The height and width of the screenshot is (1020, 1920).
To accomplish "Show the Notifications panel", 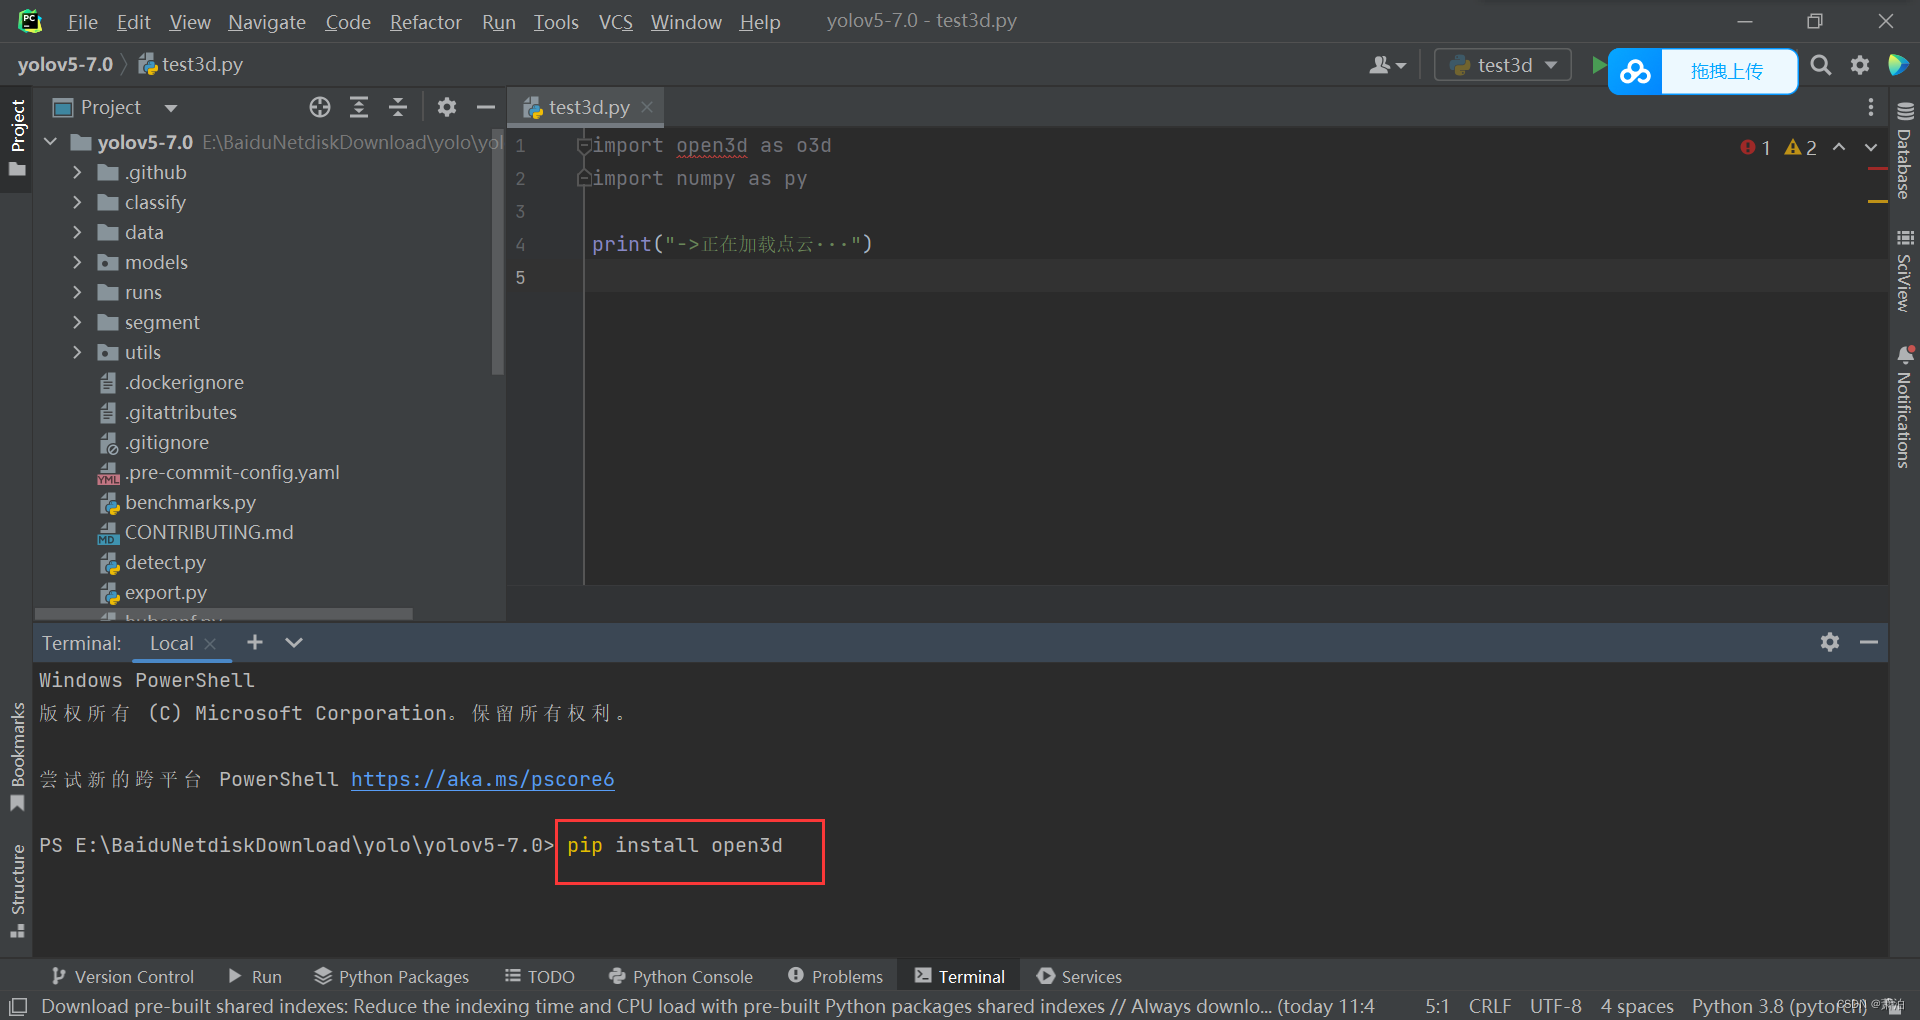I will [x=1903, y=410].
